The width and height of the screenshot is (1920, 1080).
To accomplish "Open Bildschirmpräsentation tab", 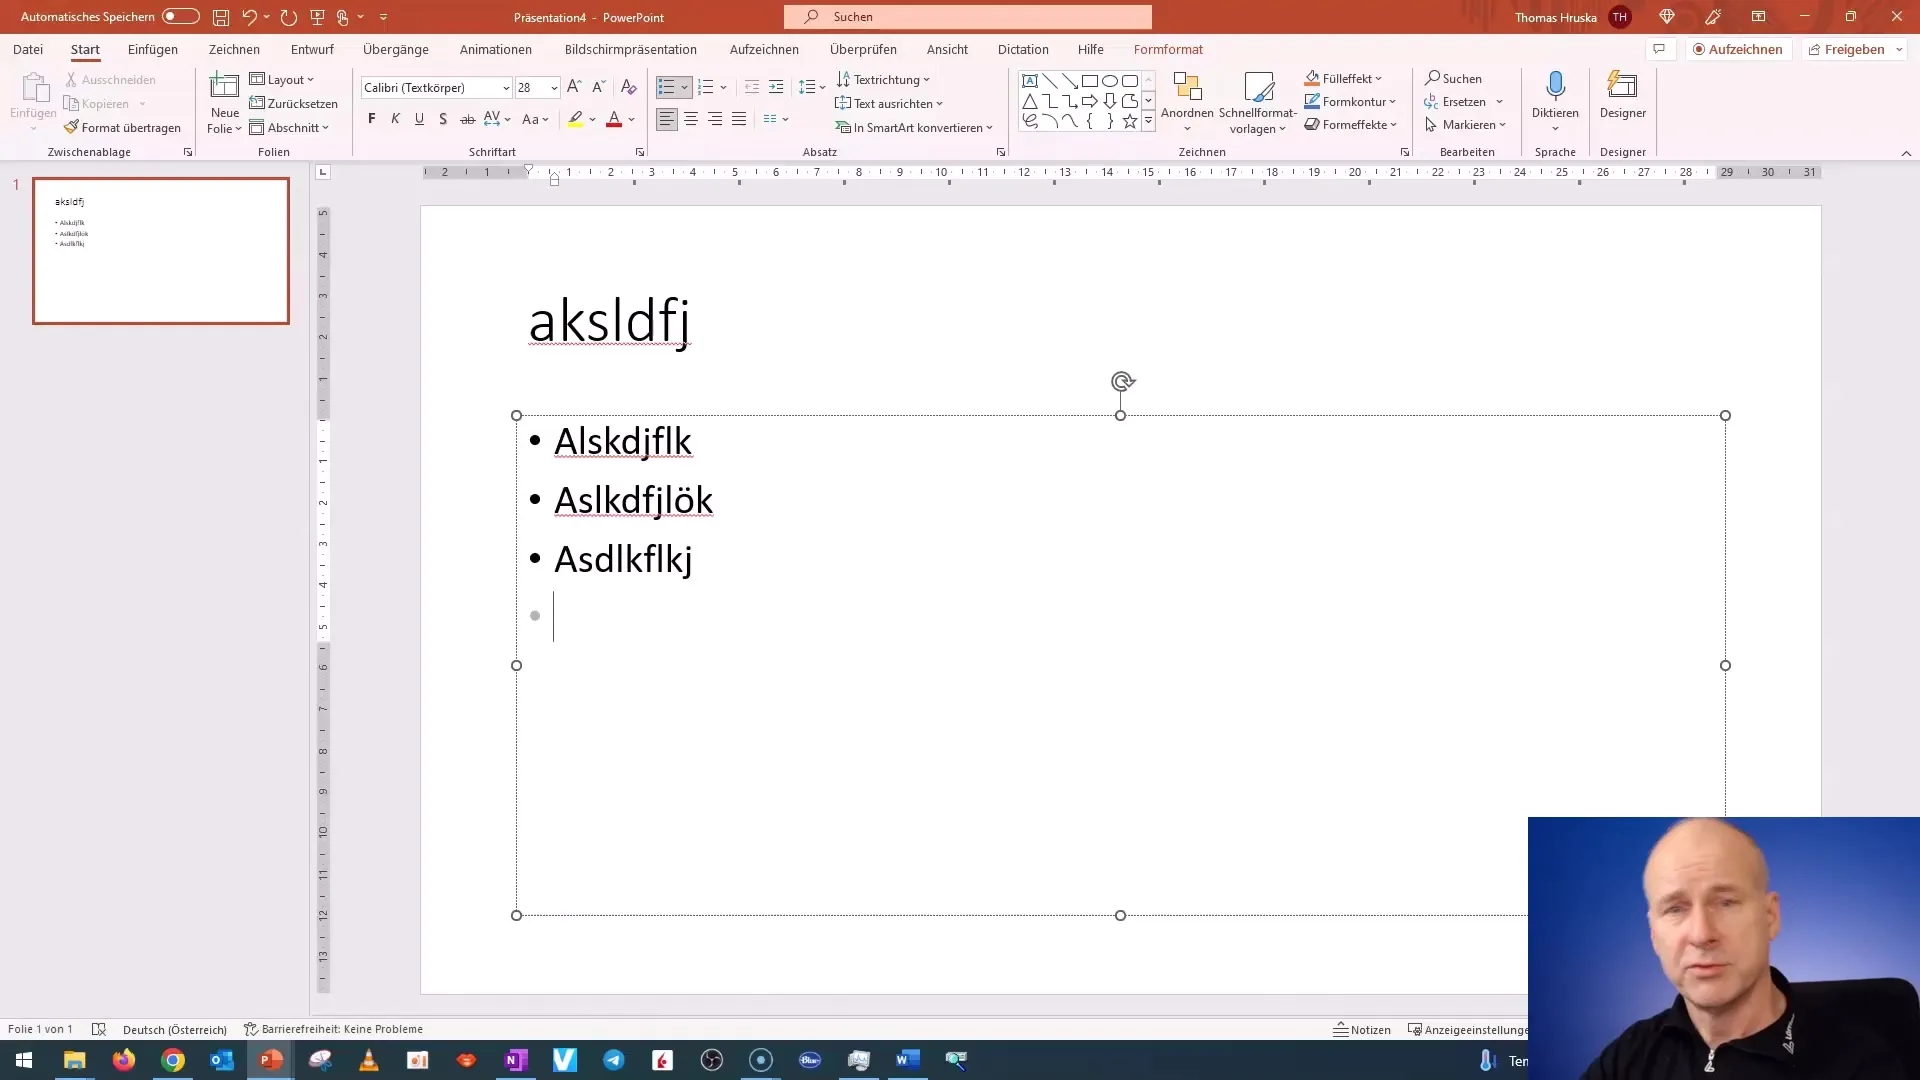I will coord(631,49).
